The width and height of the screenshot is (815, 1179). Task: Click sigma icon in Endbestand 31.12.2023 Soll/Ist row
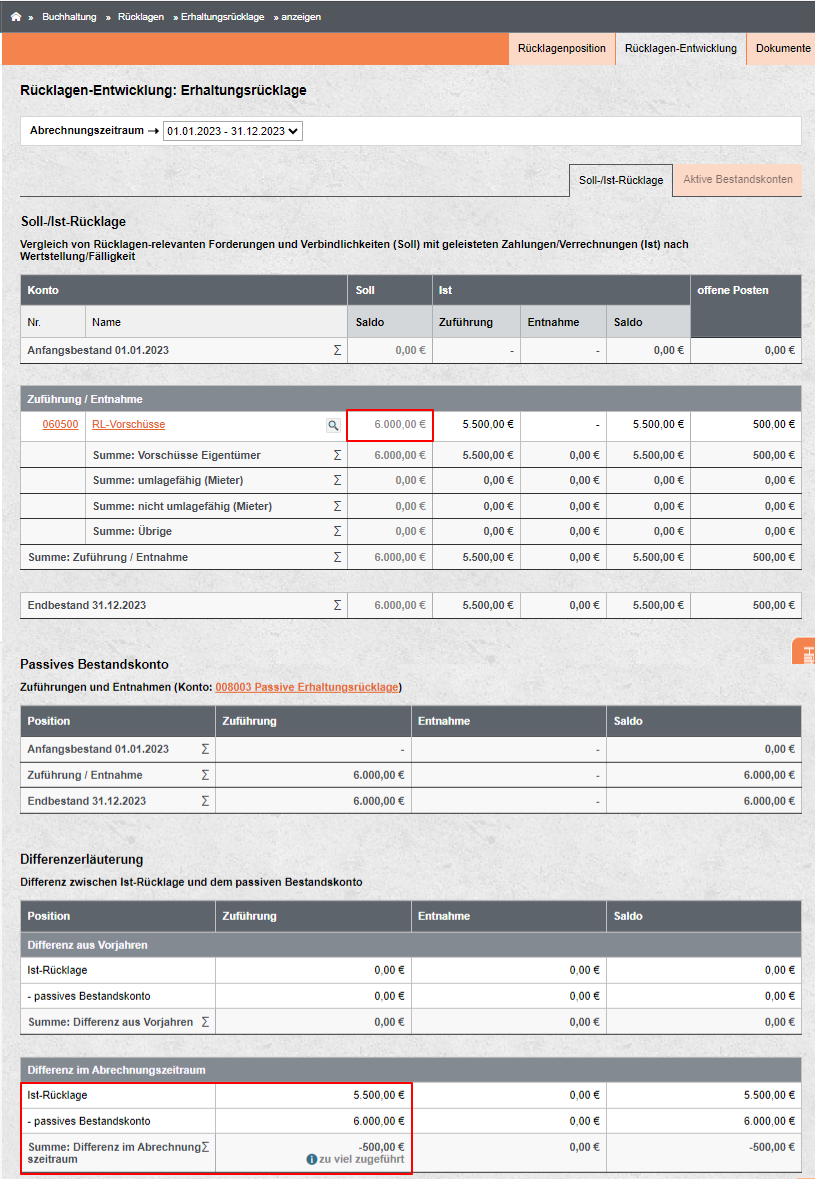coord(337,605)
